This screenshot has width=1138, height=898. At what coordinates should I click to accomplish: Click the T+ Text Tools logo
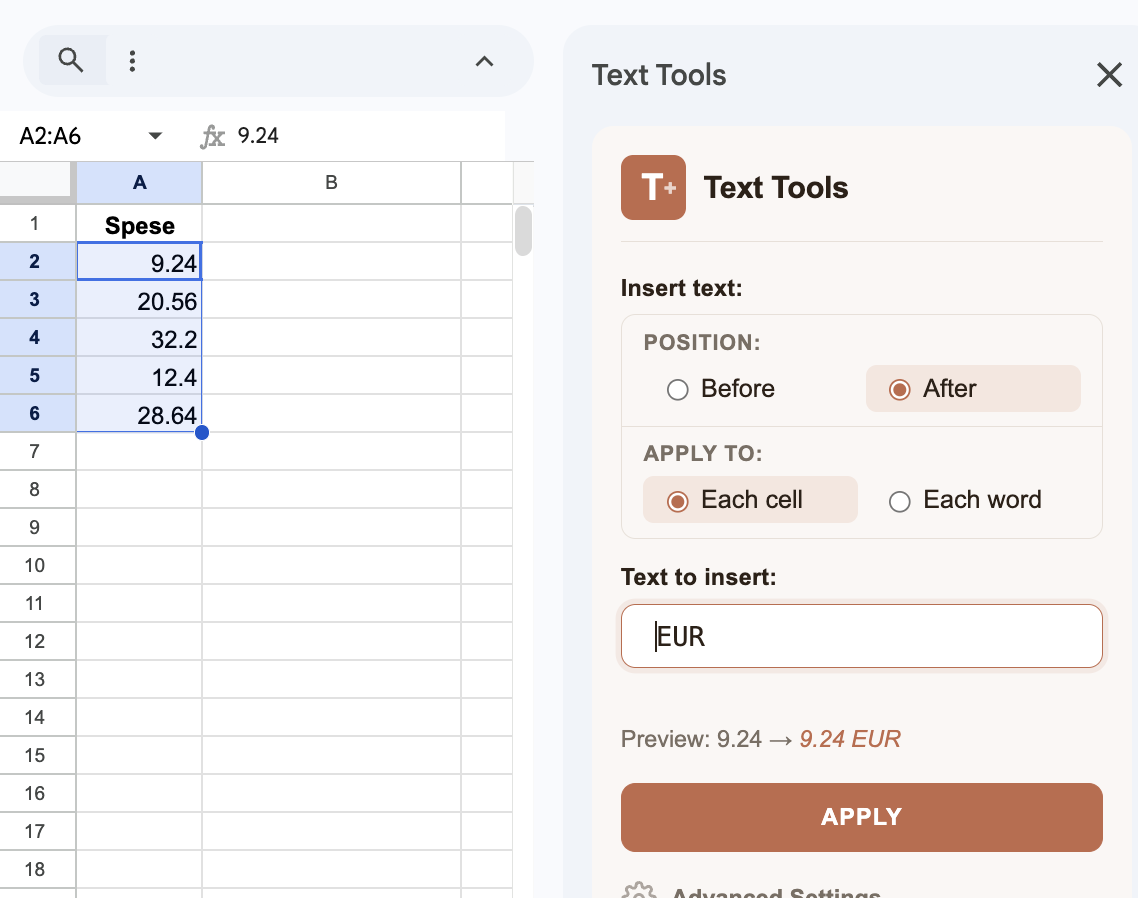(653, 187)
